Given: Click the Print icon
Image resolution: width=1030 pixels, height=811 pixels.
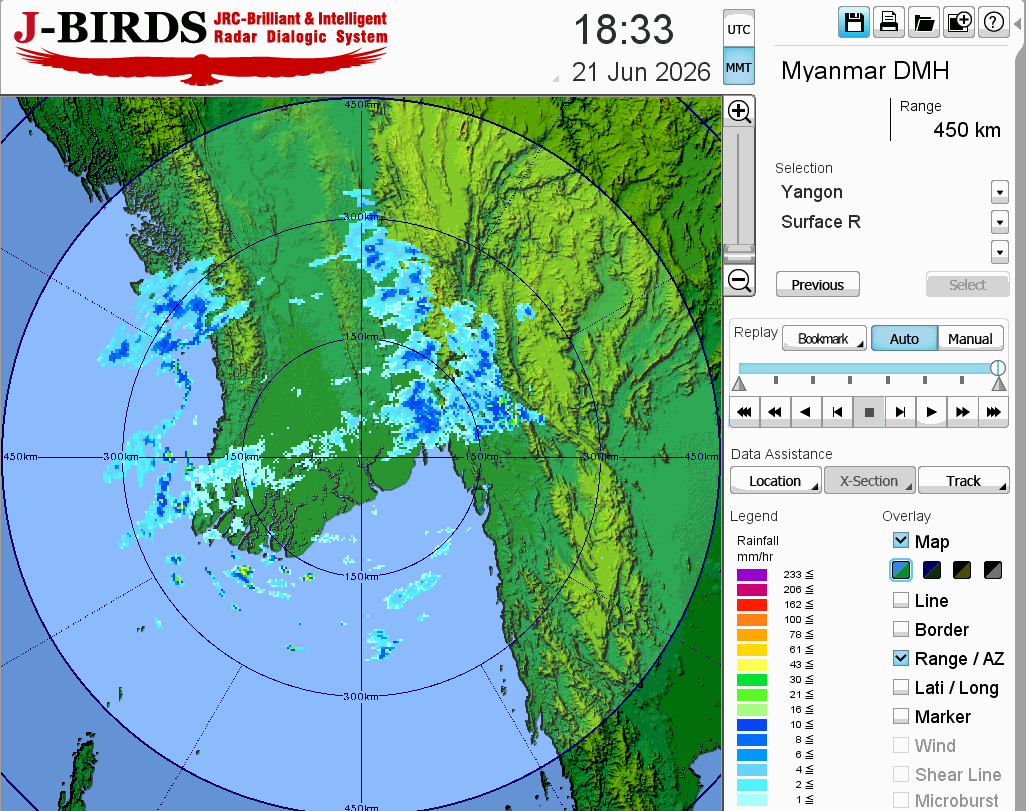Looking at the screenshot, I should tap(889, 22).
